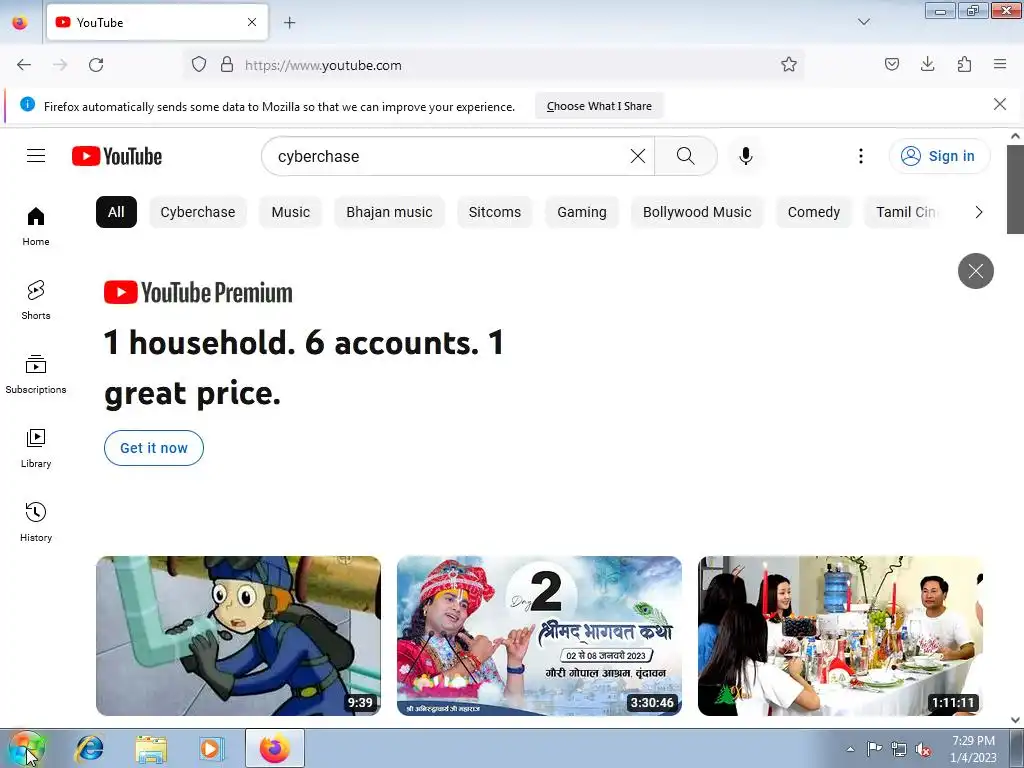The height and width of the screenshot is (768, 1024).
Task: Open a new browser tab
Action: pos(289,23)
